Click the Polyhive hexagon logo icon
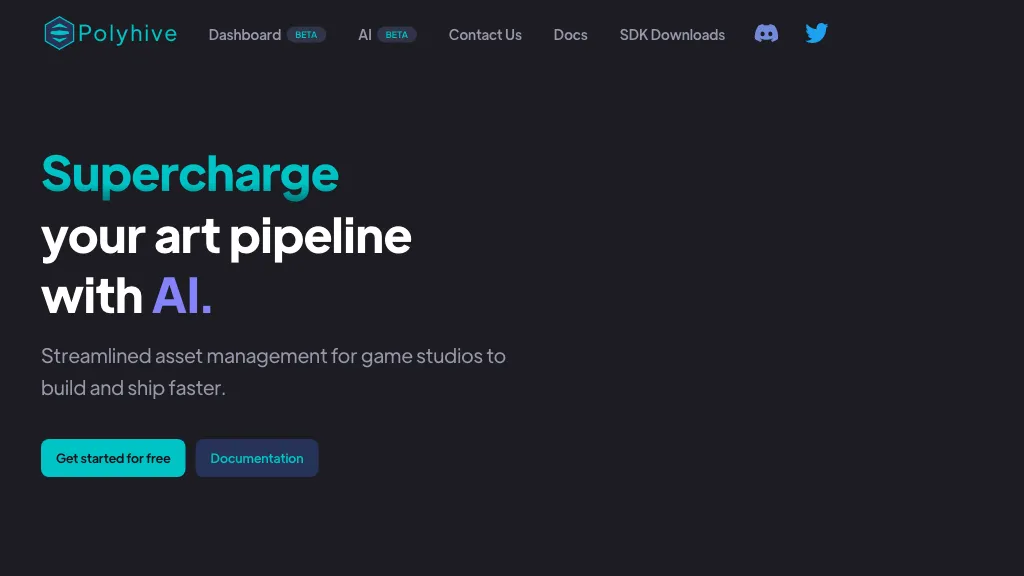This screenshot has width=1024, height=576. (x=59, y=34)
